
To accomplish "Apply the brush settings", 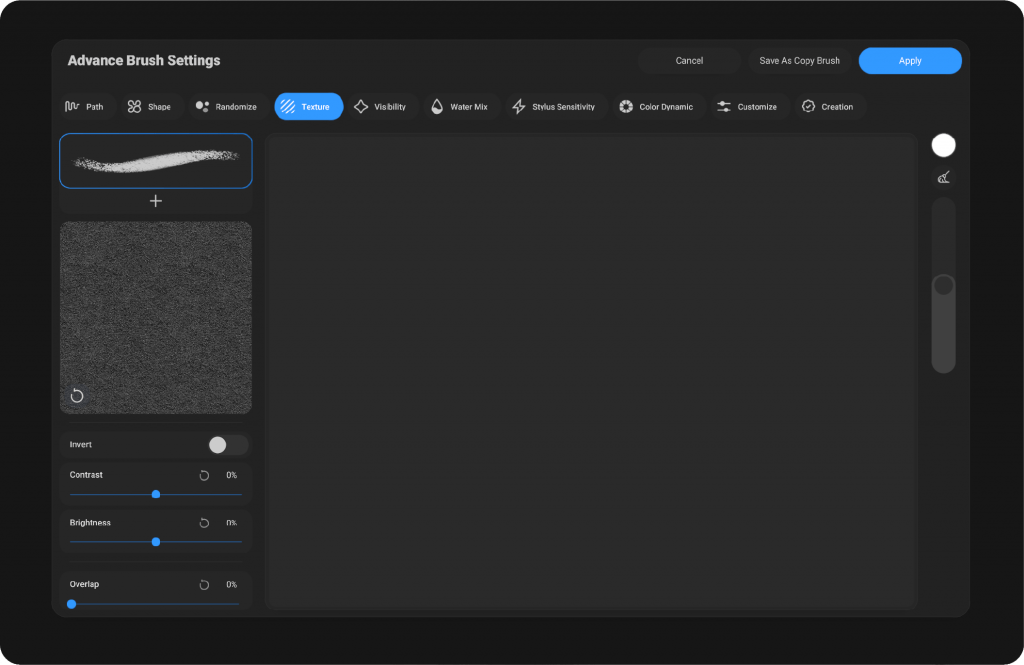I will tap(909, 61).
